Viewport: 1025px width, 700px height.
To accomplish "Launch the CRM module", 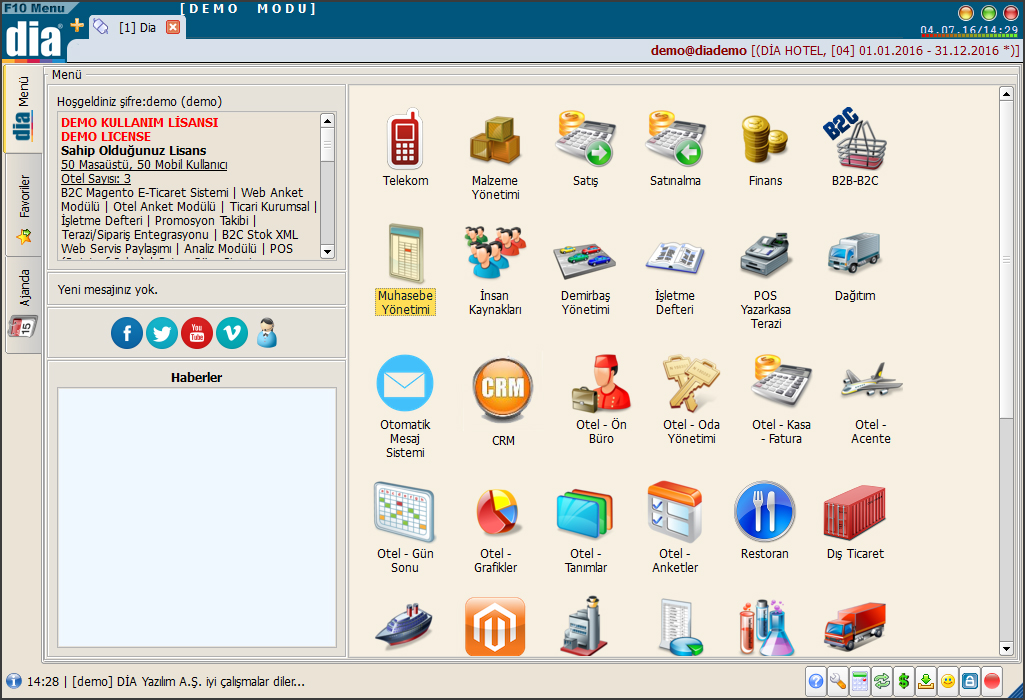I will click(503, 402).
